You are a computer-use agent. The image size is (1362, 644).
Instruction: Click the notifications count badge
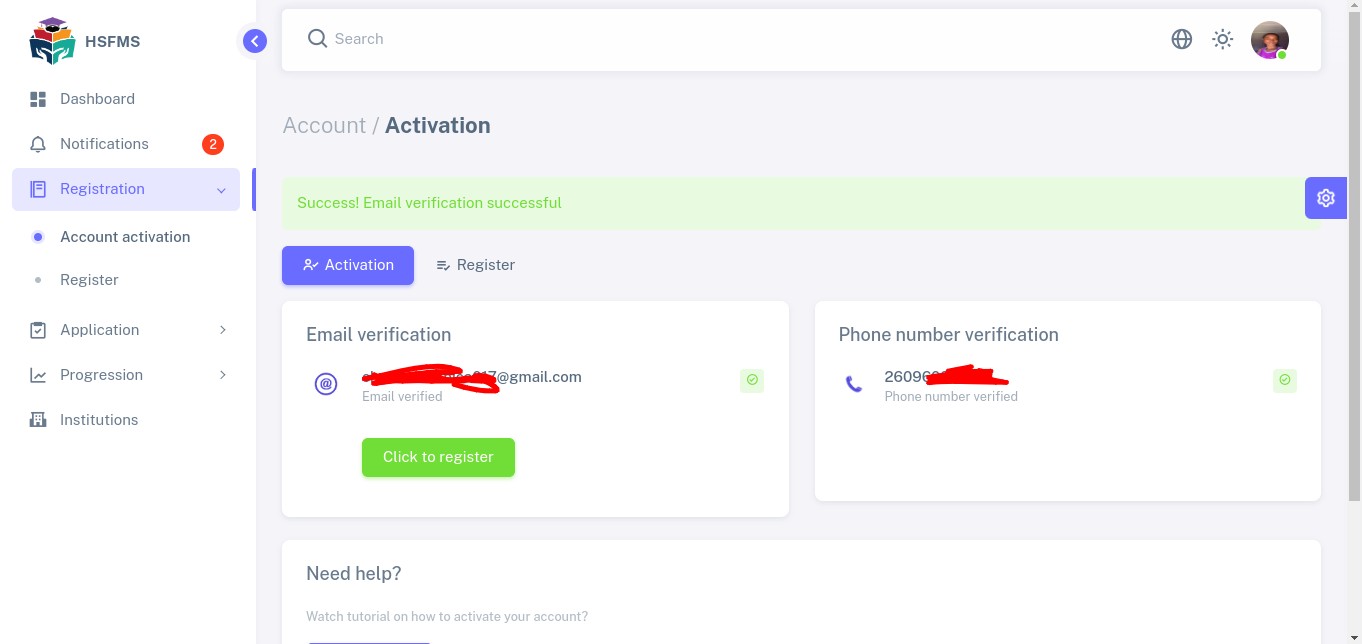pos(212,144)
